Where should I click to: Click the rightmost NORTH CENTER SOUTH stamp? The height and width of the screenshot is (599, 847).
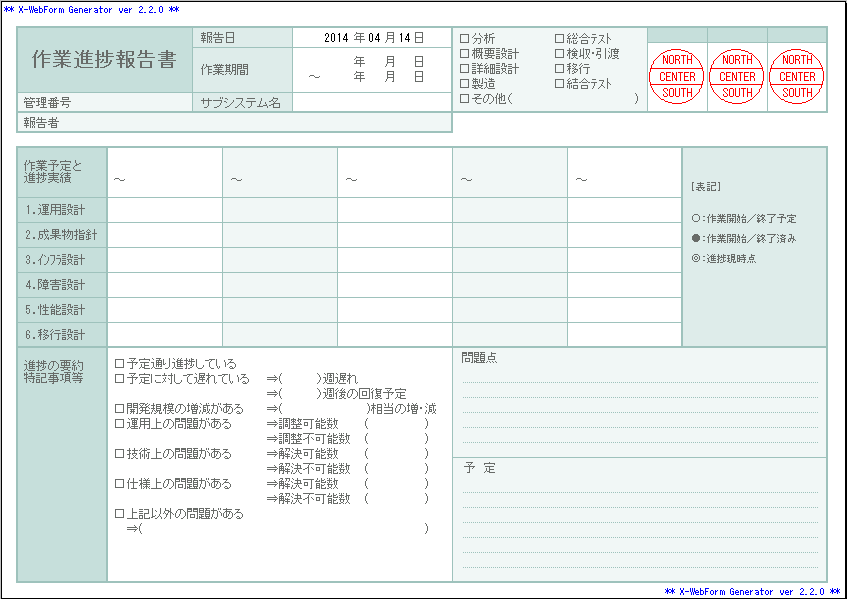(797, 77)
